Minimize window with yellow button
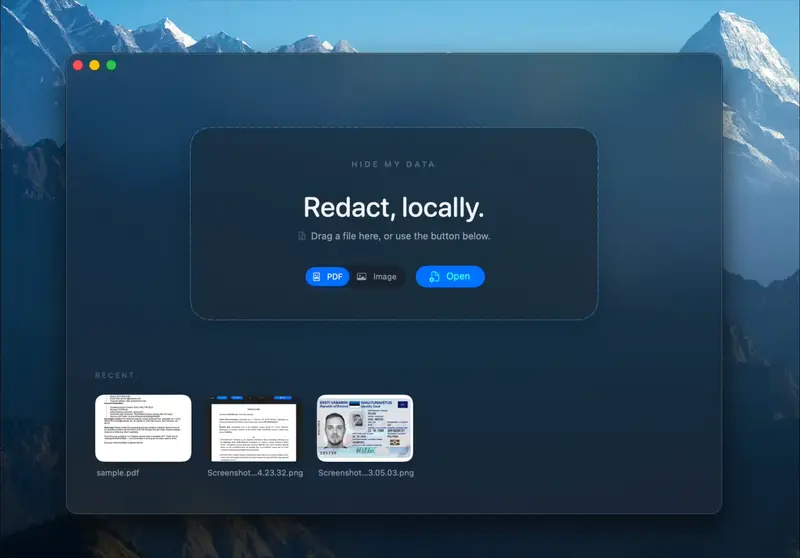This screenshot has width=800, height=558. 94,65
